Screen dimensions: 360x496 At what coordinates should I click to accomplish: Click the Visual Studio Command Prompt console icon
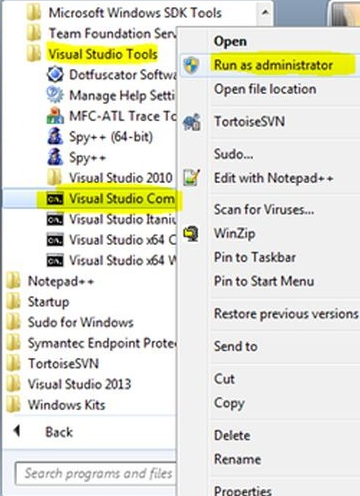click(55, 199)
